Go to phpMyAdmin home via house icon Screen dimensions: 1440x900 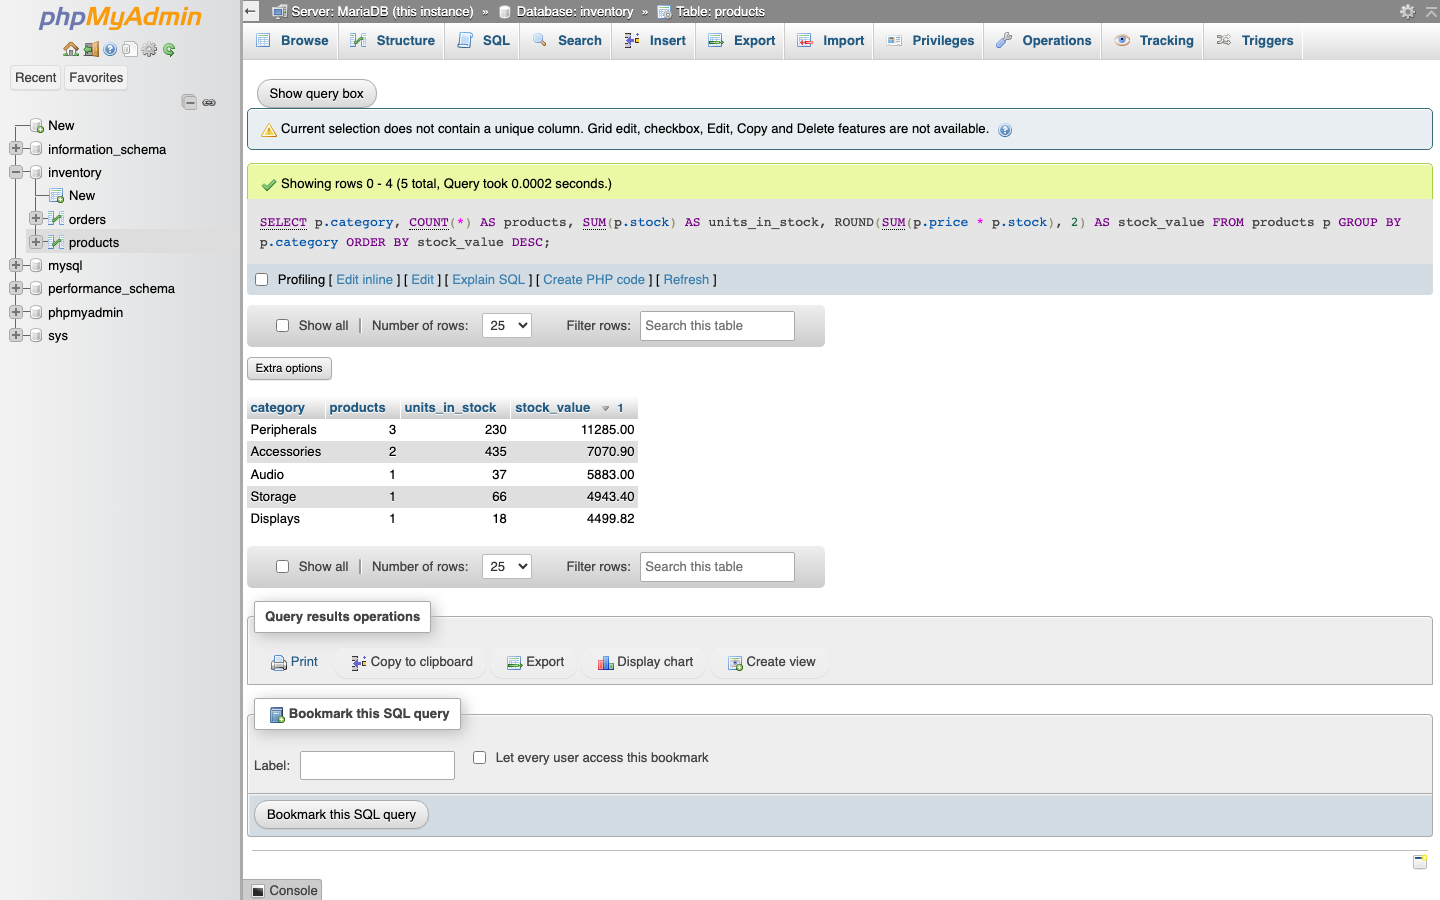(x=70, y=49)
